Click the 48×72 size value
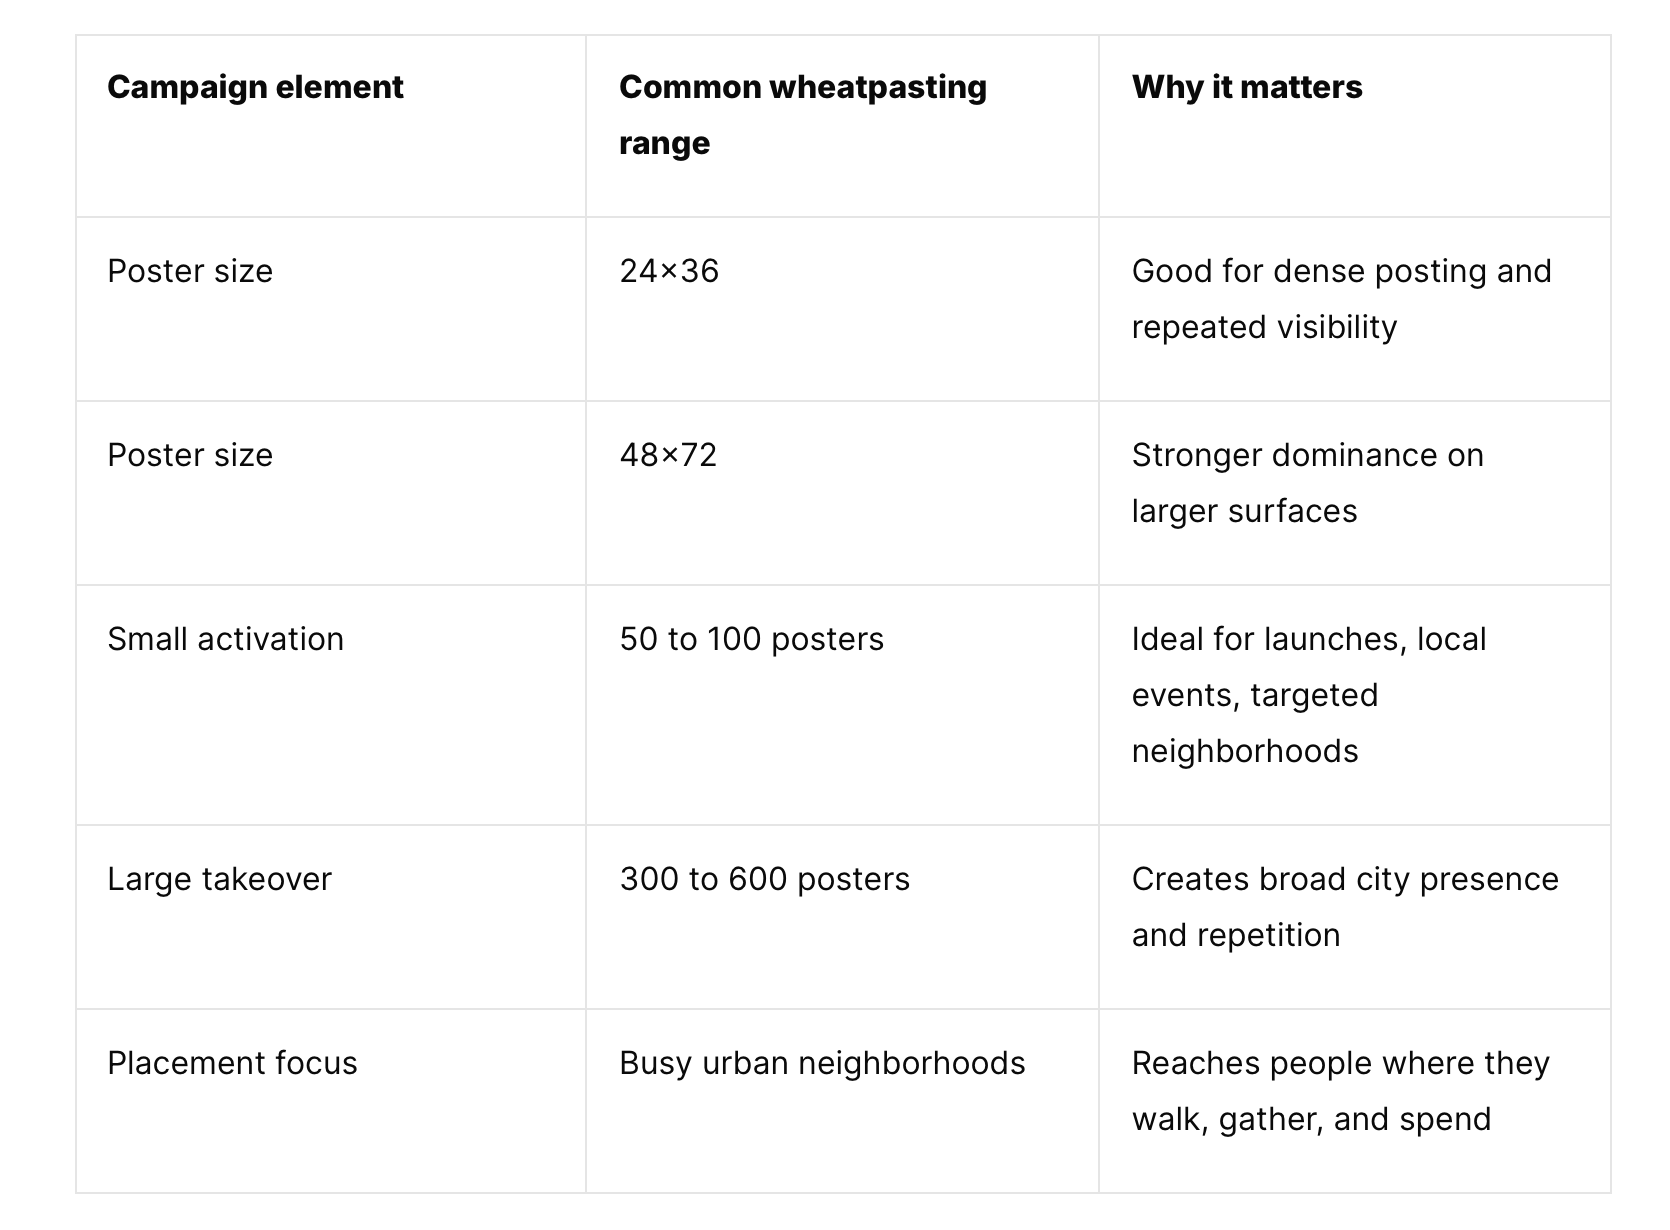Screen dimensions: 1670x1230 668,455
